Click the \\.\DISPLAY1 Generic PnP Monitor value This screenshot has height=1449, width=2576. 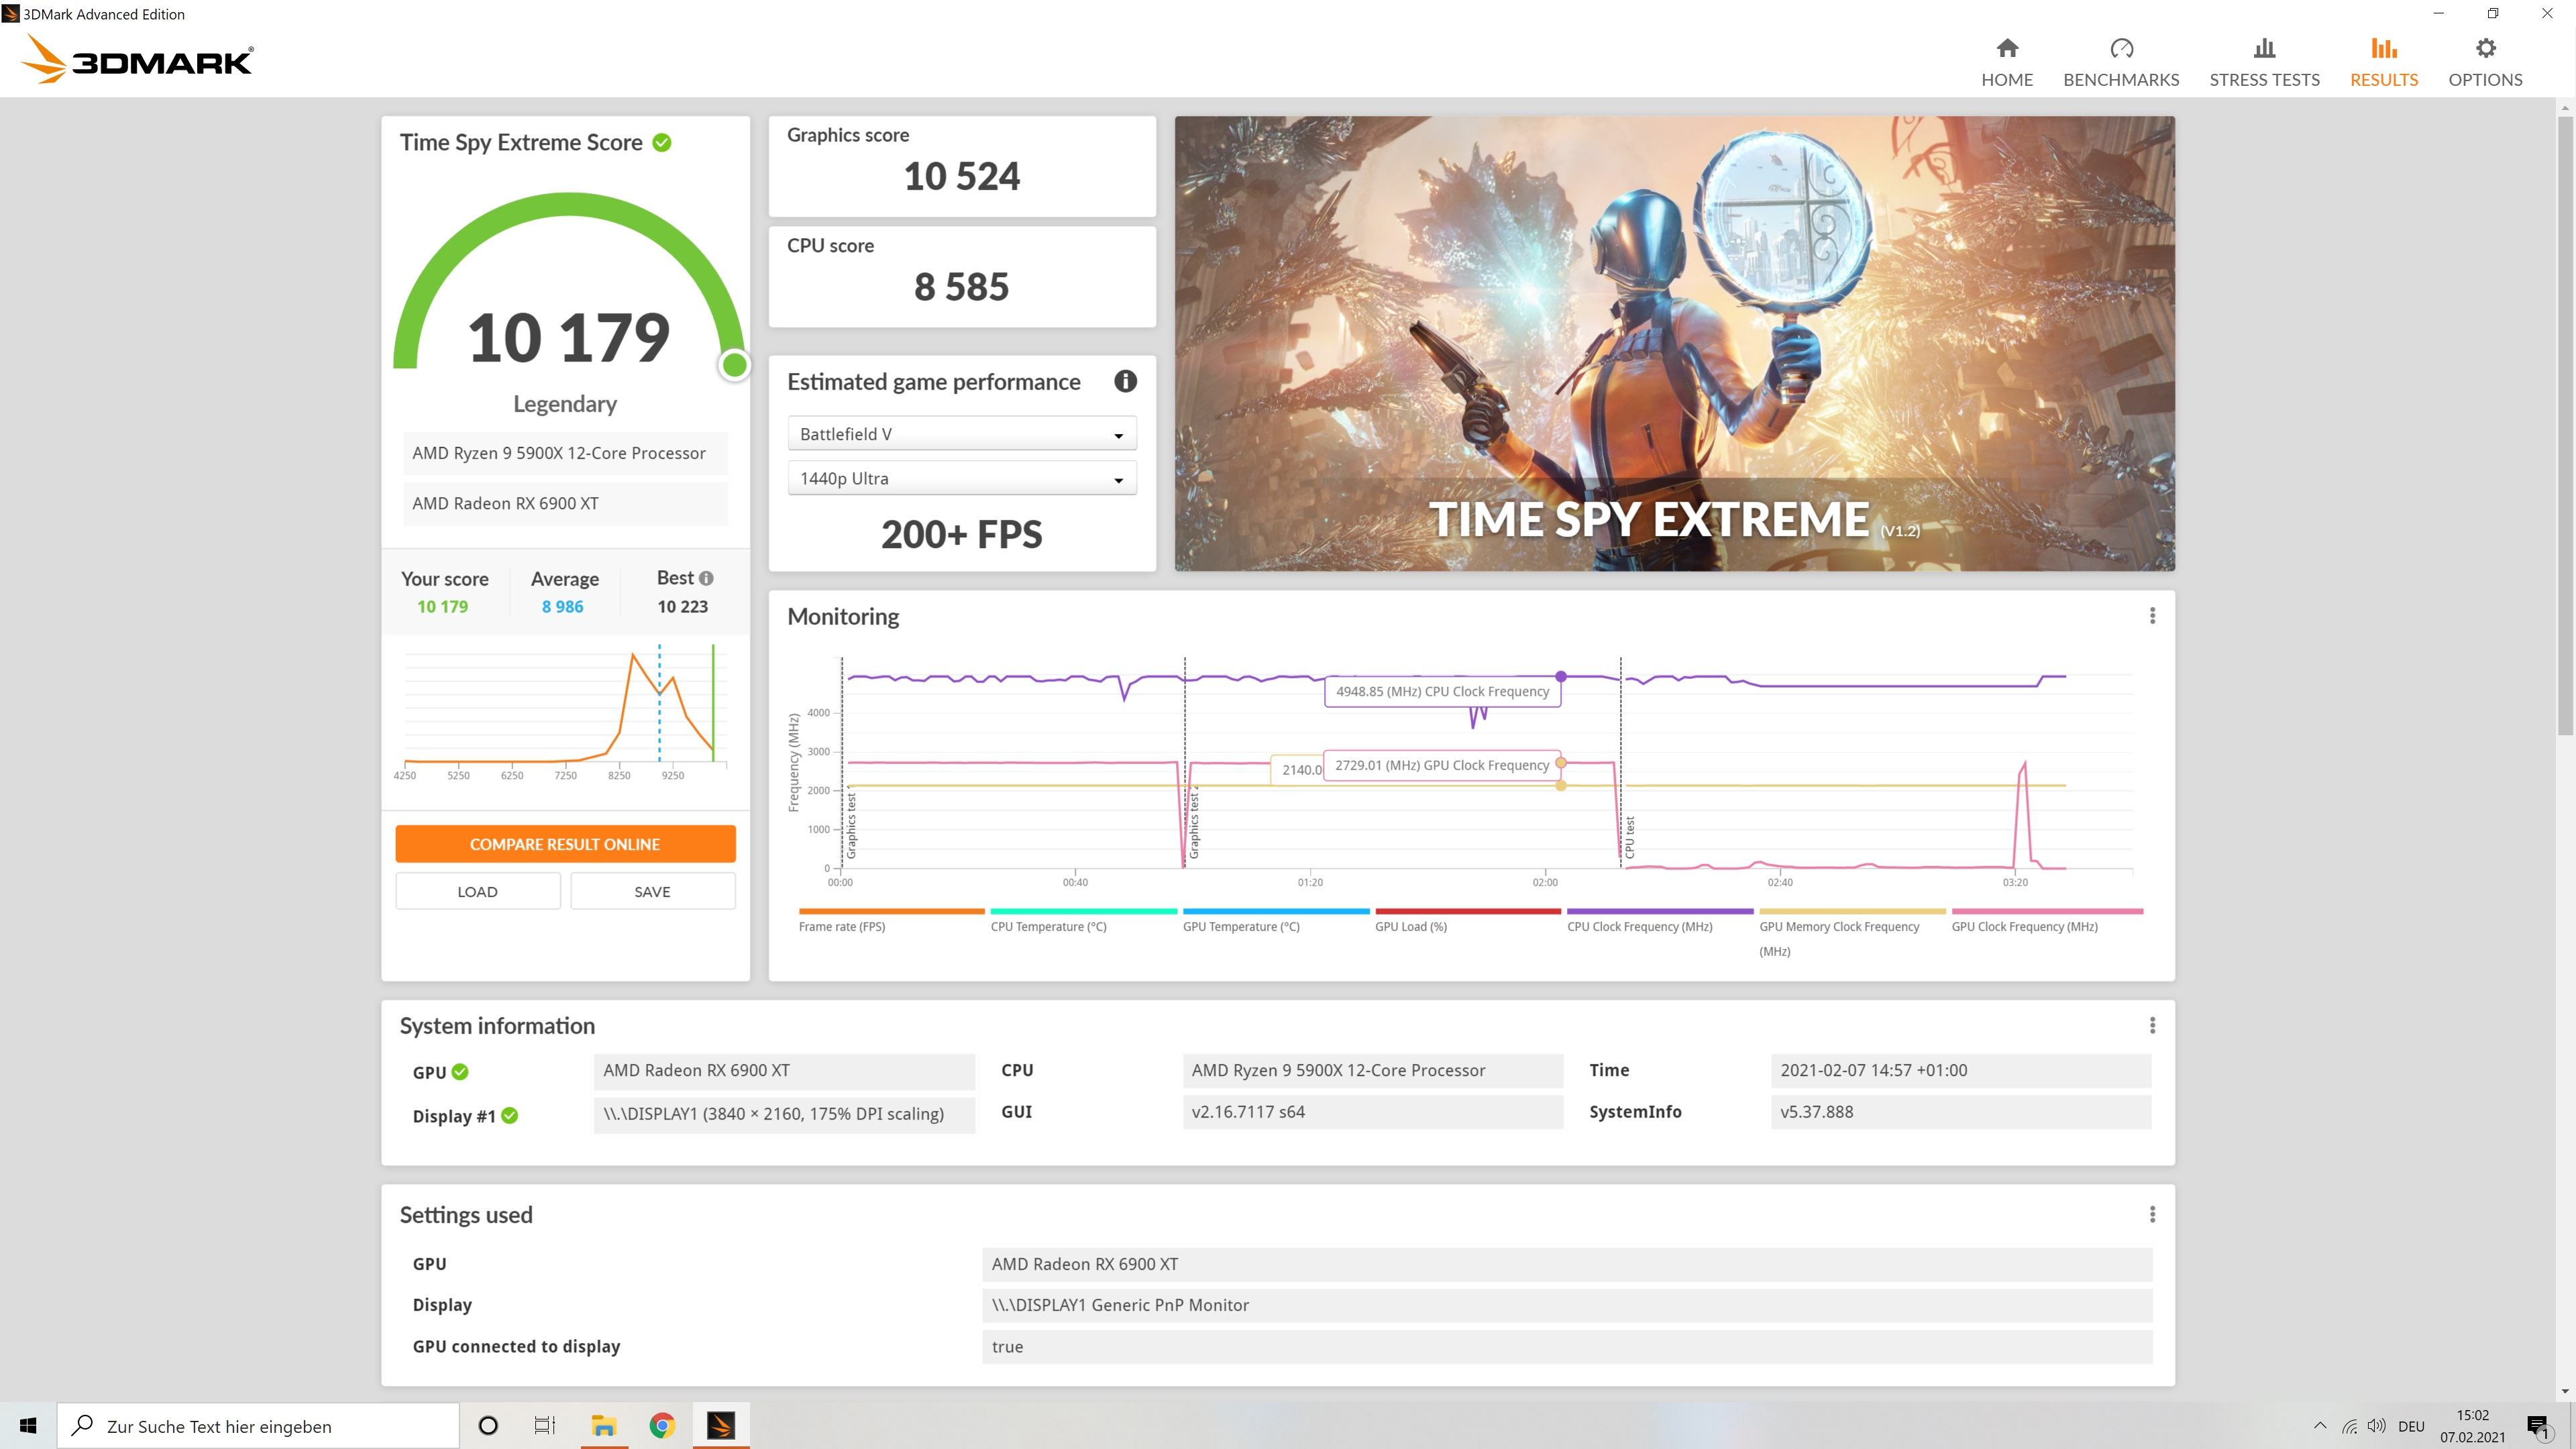pos(1567,1305)
